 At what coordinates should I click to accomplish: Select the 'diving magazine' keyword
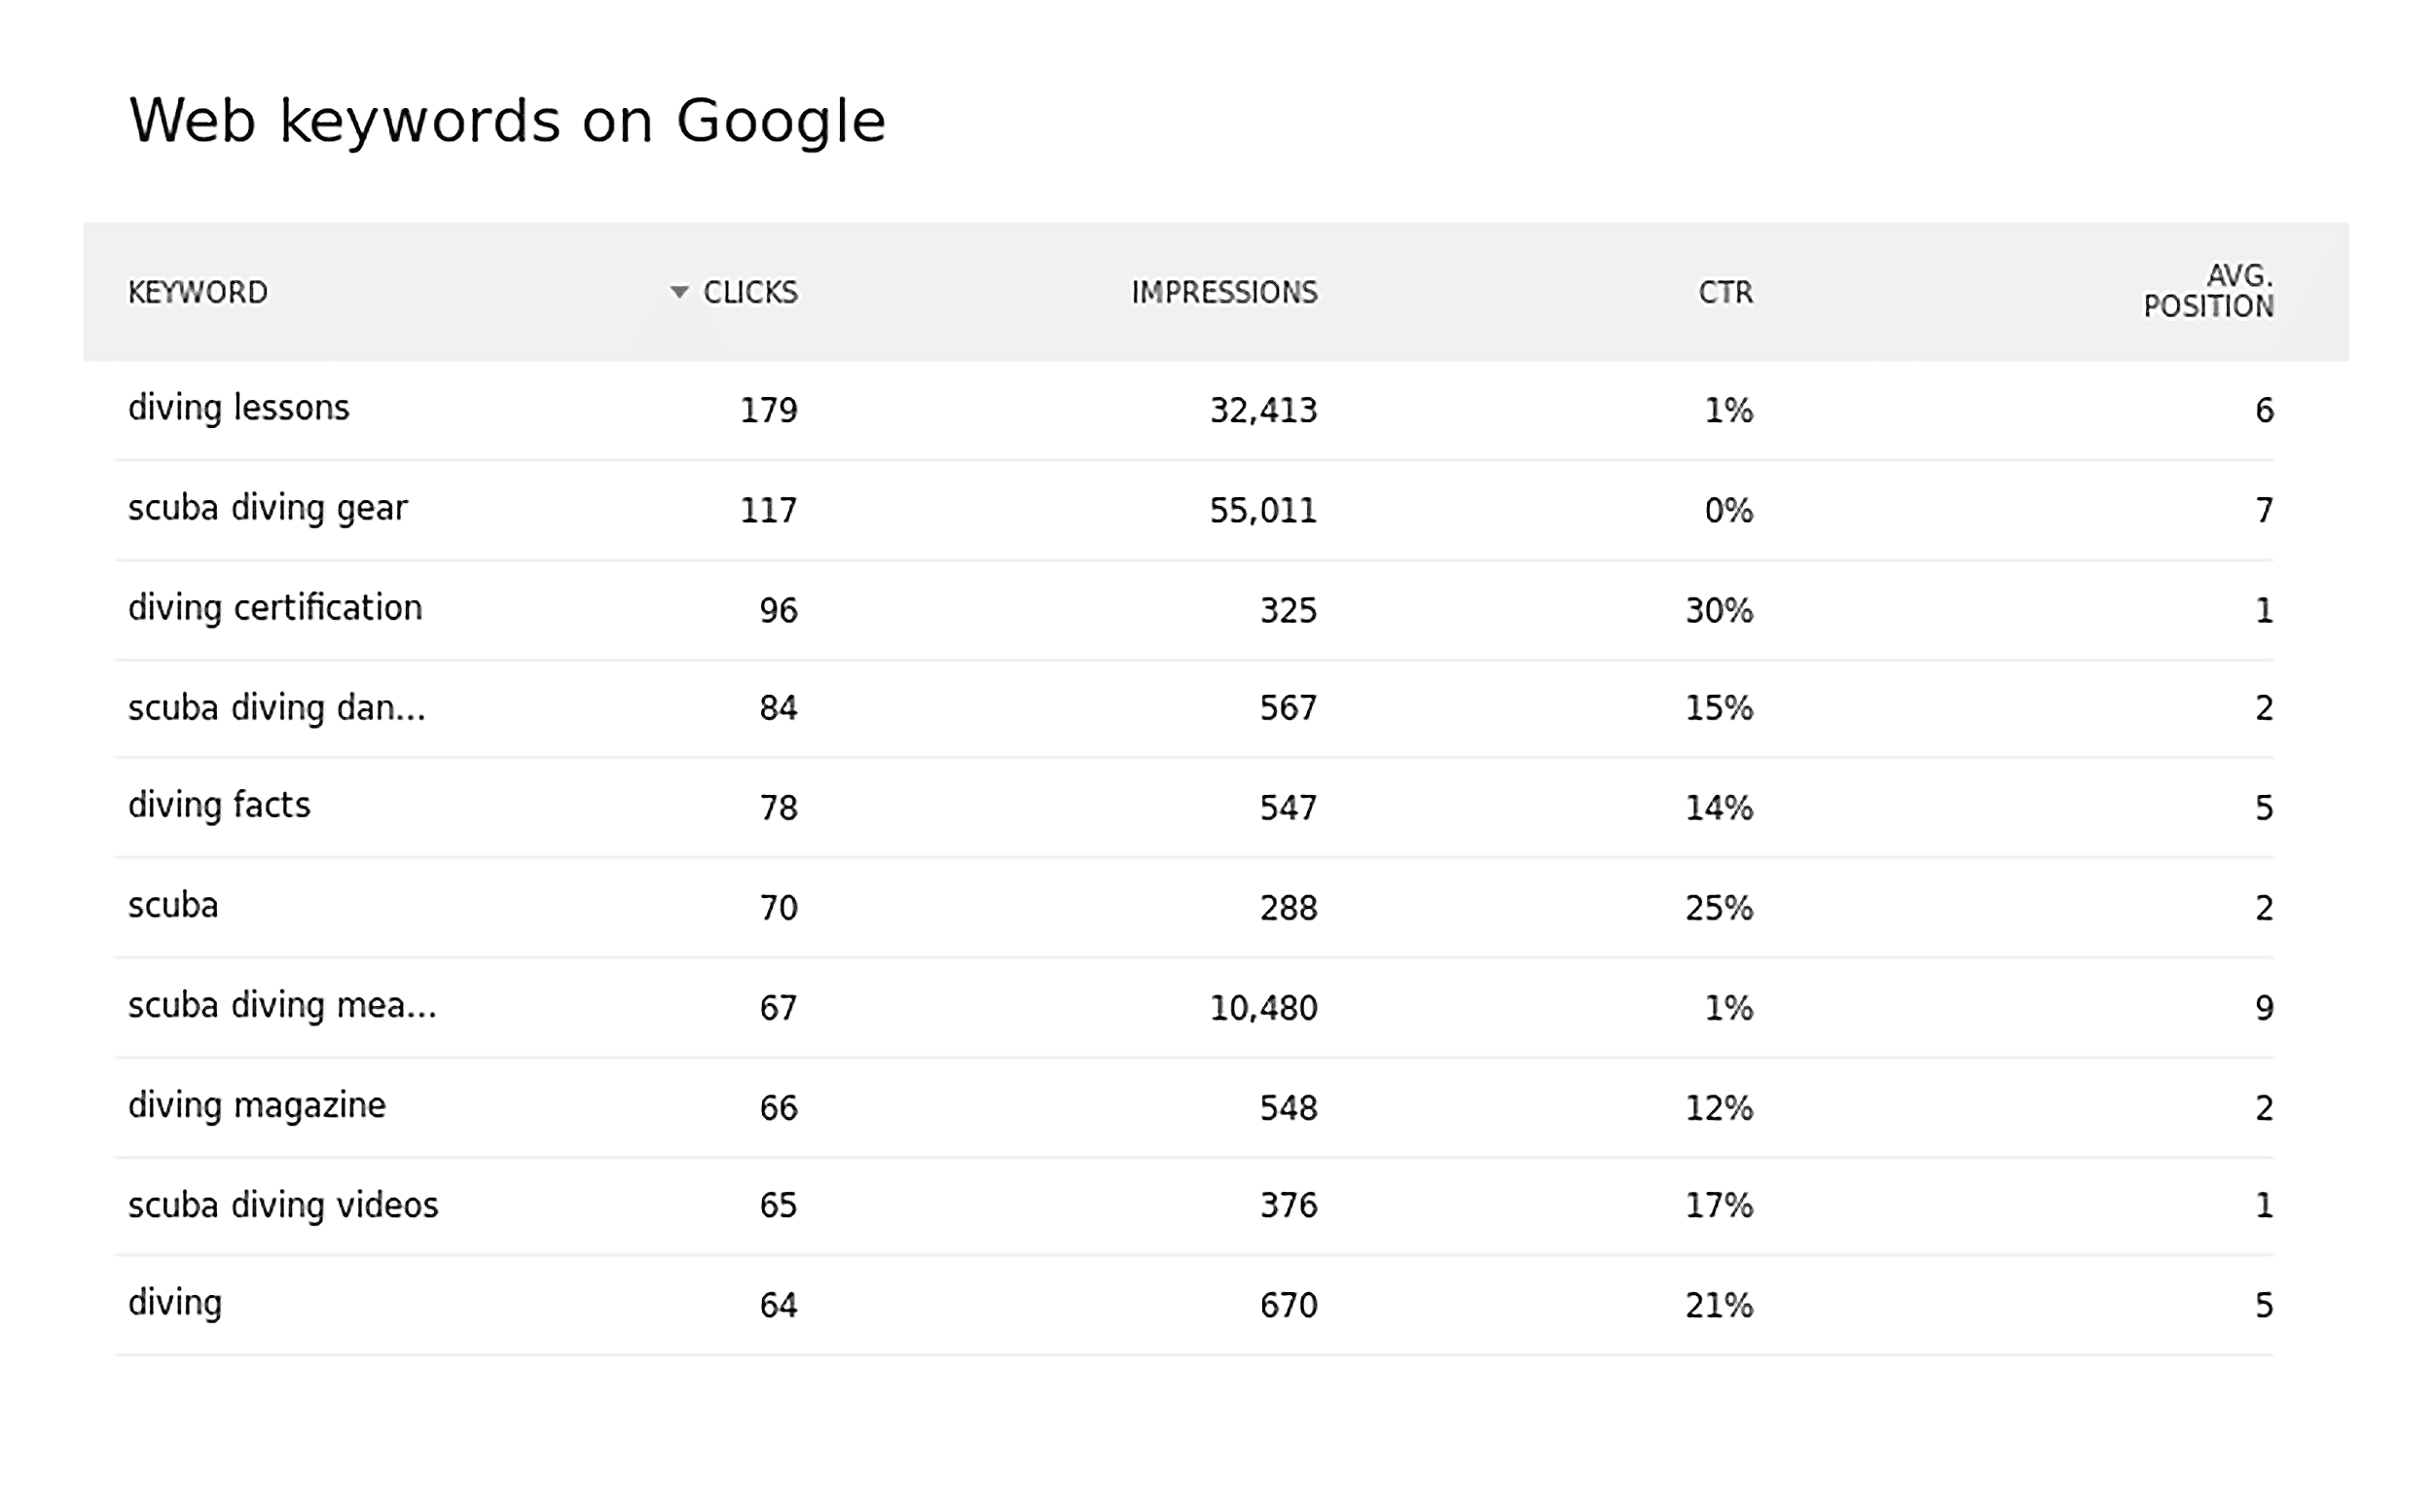pyautogui.click(x=256, y=1106)
